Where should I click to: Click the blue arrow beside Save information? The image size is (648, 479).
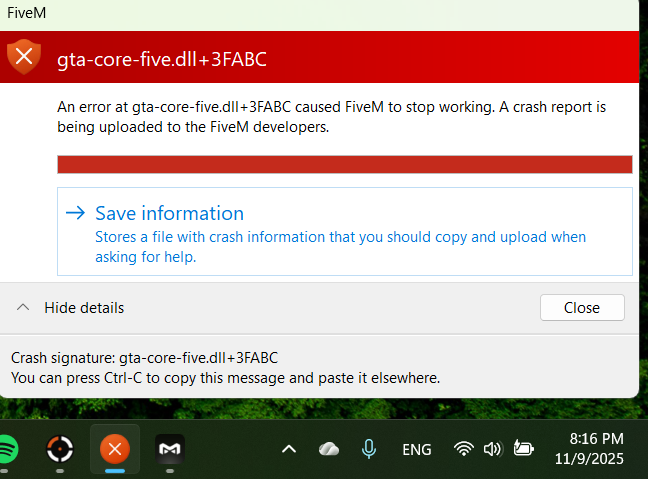point(76,213)
